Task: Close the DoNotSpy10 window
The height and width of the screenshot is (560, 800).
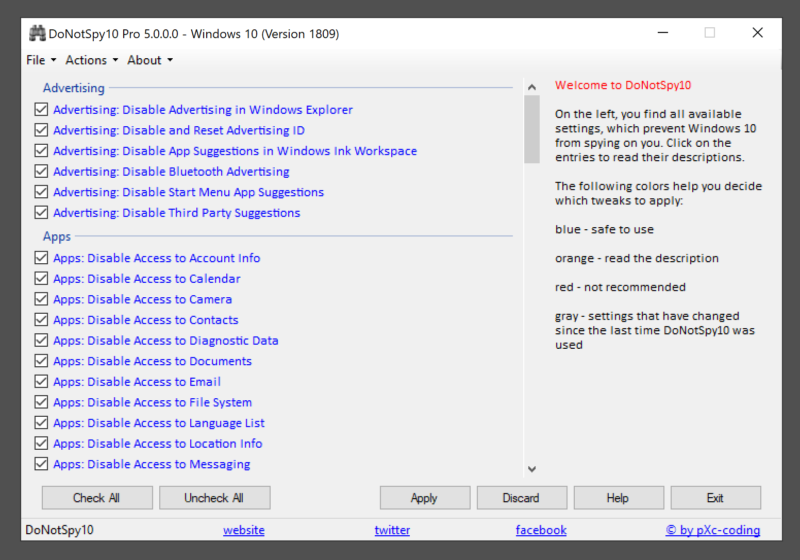Action: (x=757, y=33)
